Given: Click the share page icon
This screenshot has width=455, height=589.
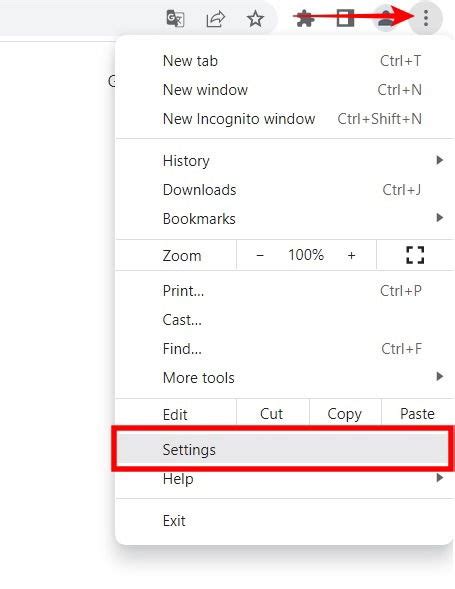Looking at the screenshot, I should pyautogui.click(x=215, y=18).
